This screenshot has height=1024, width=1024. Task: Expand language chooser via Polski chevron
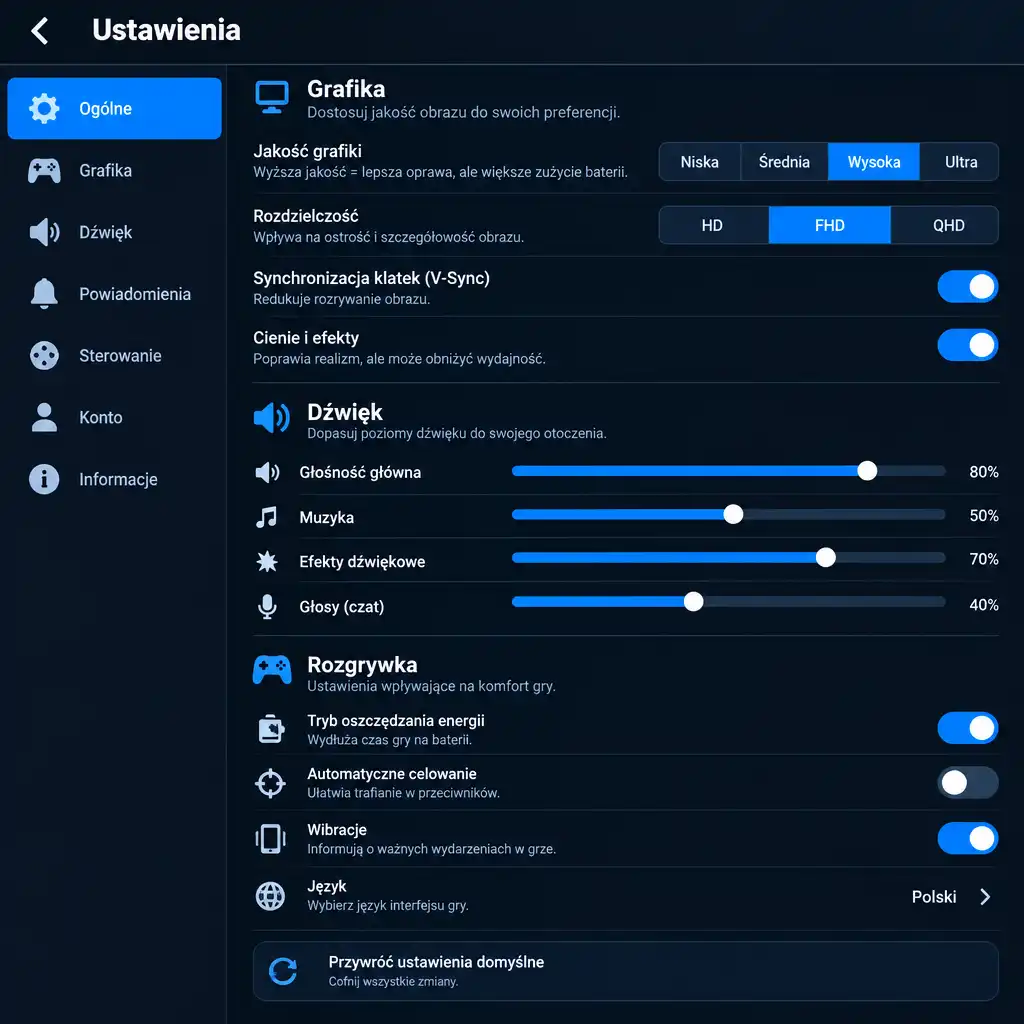(985, 897)
